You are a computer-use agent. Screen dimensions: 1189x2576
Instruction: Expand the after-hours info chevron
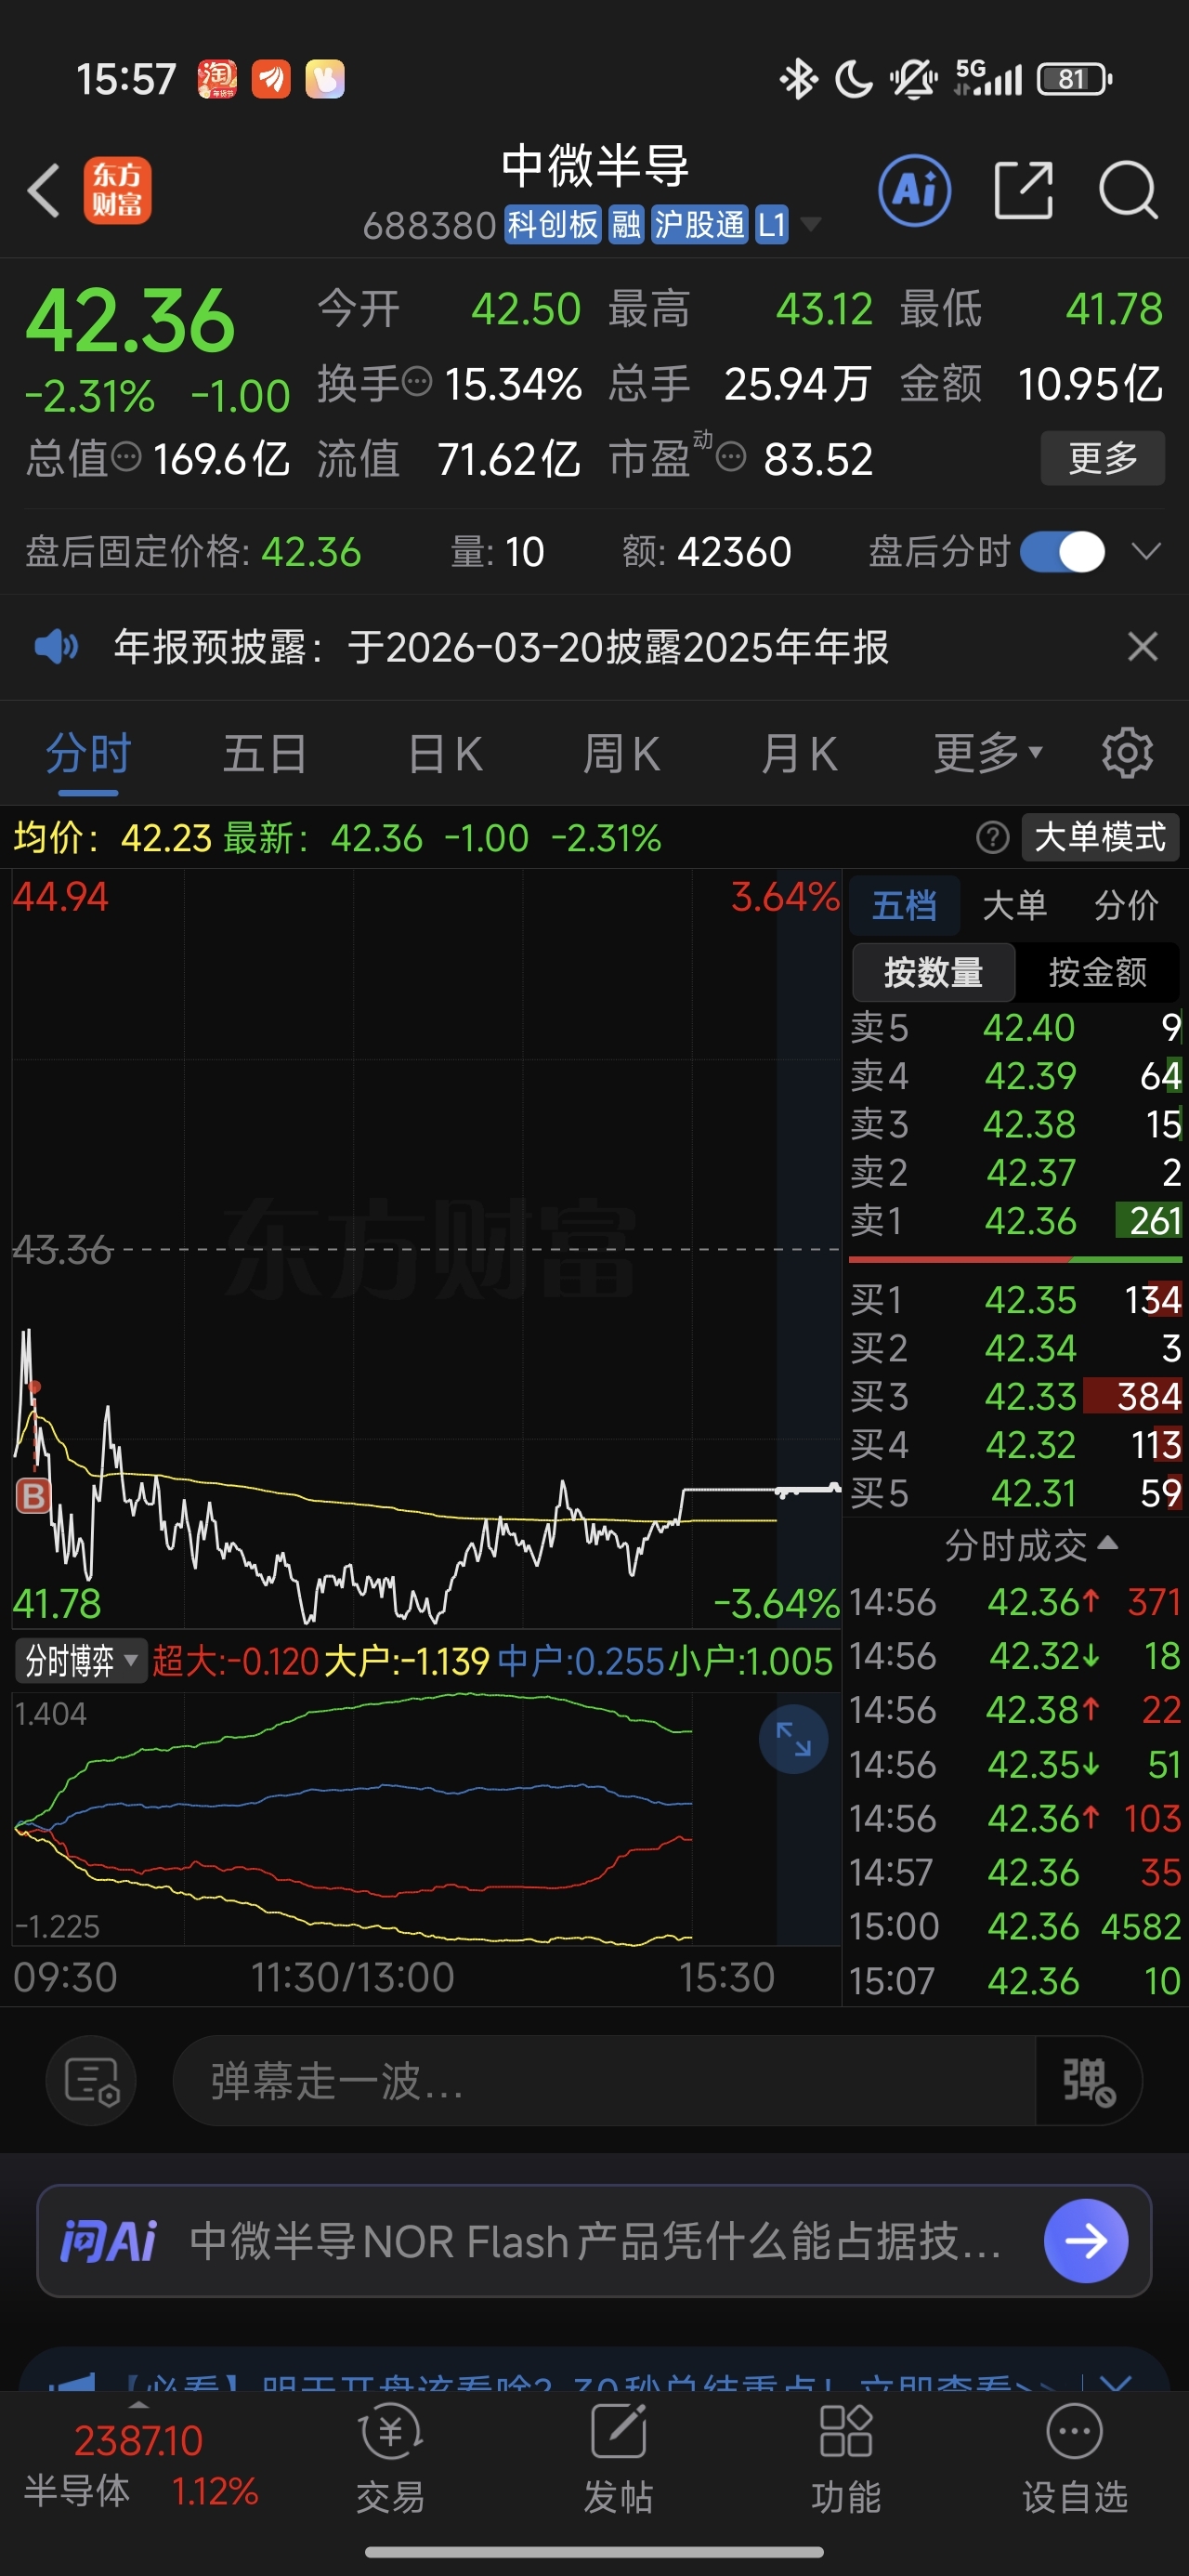click(1145, 551)
